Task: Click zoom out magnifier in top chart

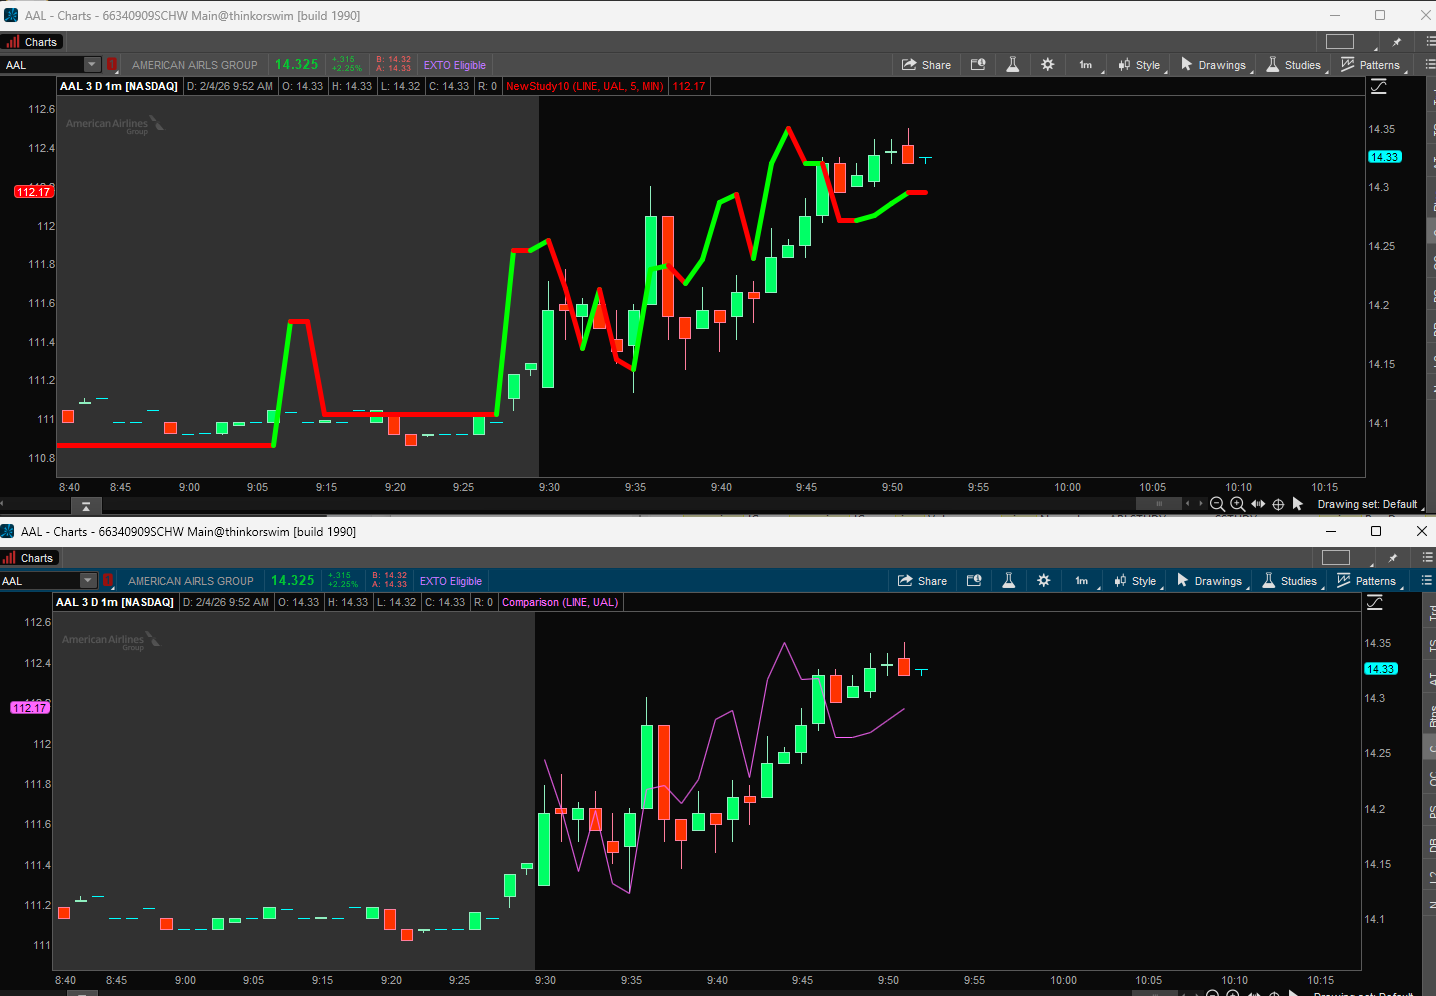Action: (1217, 504)
